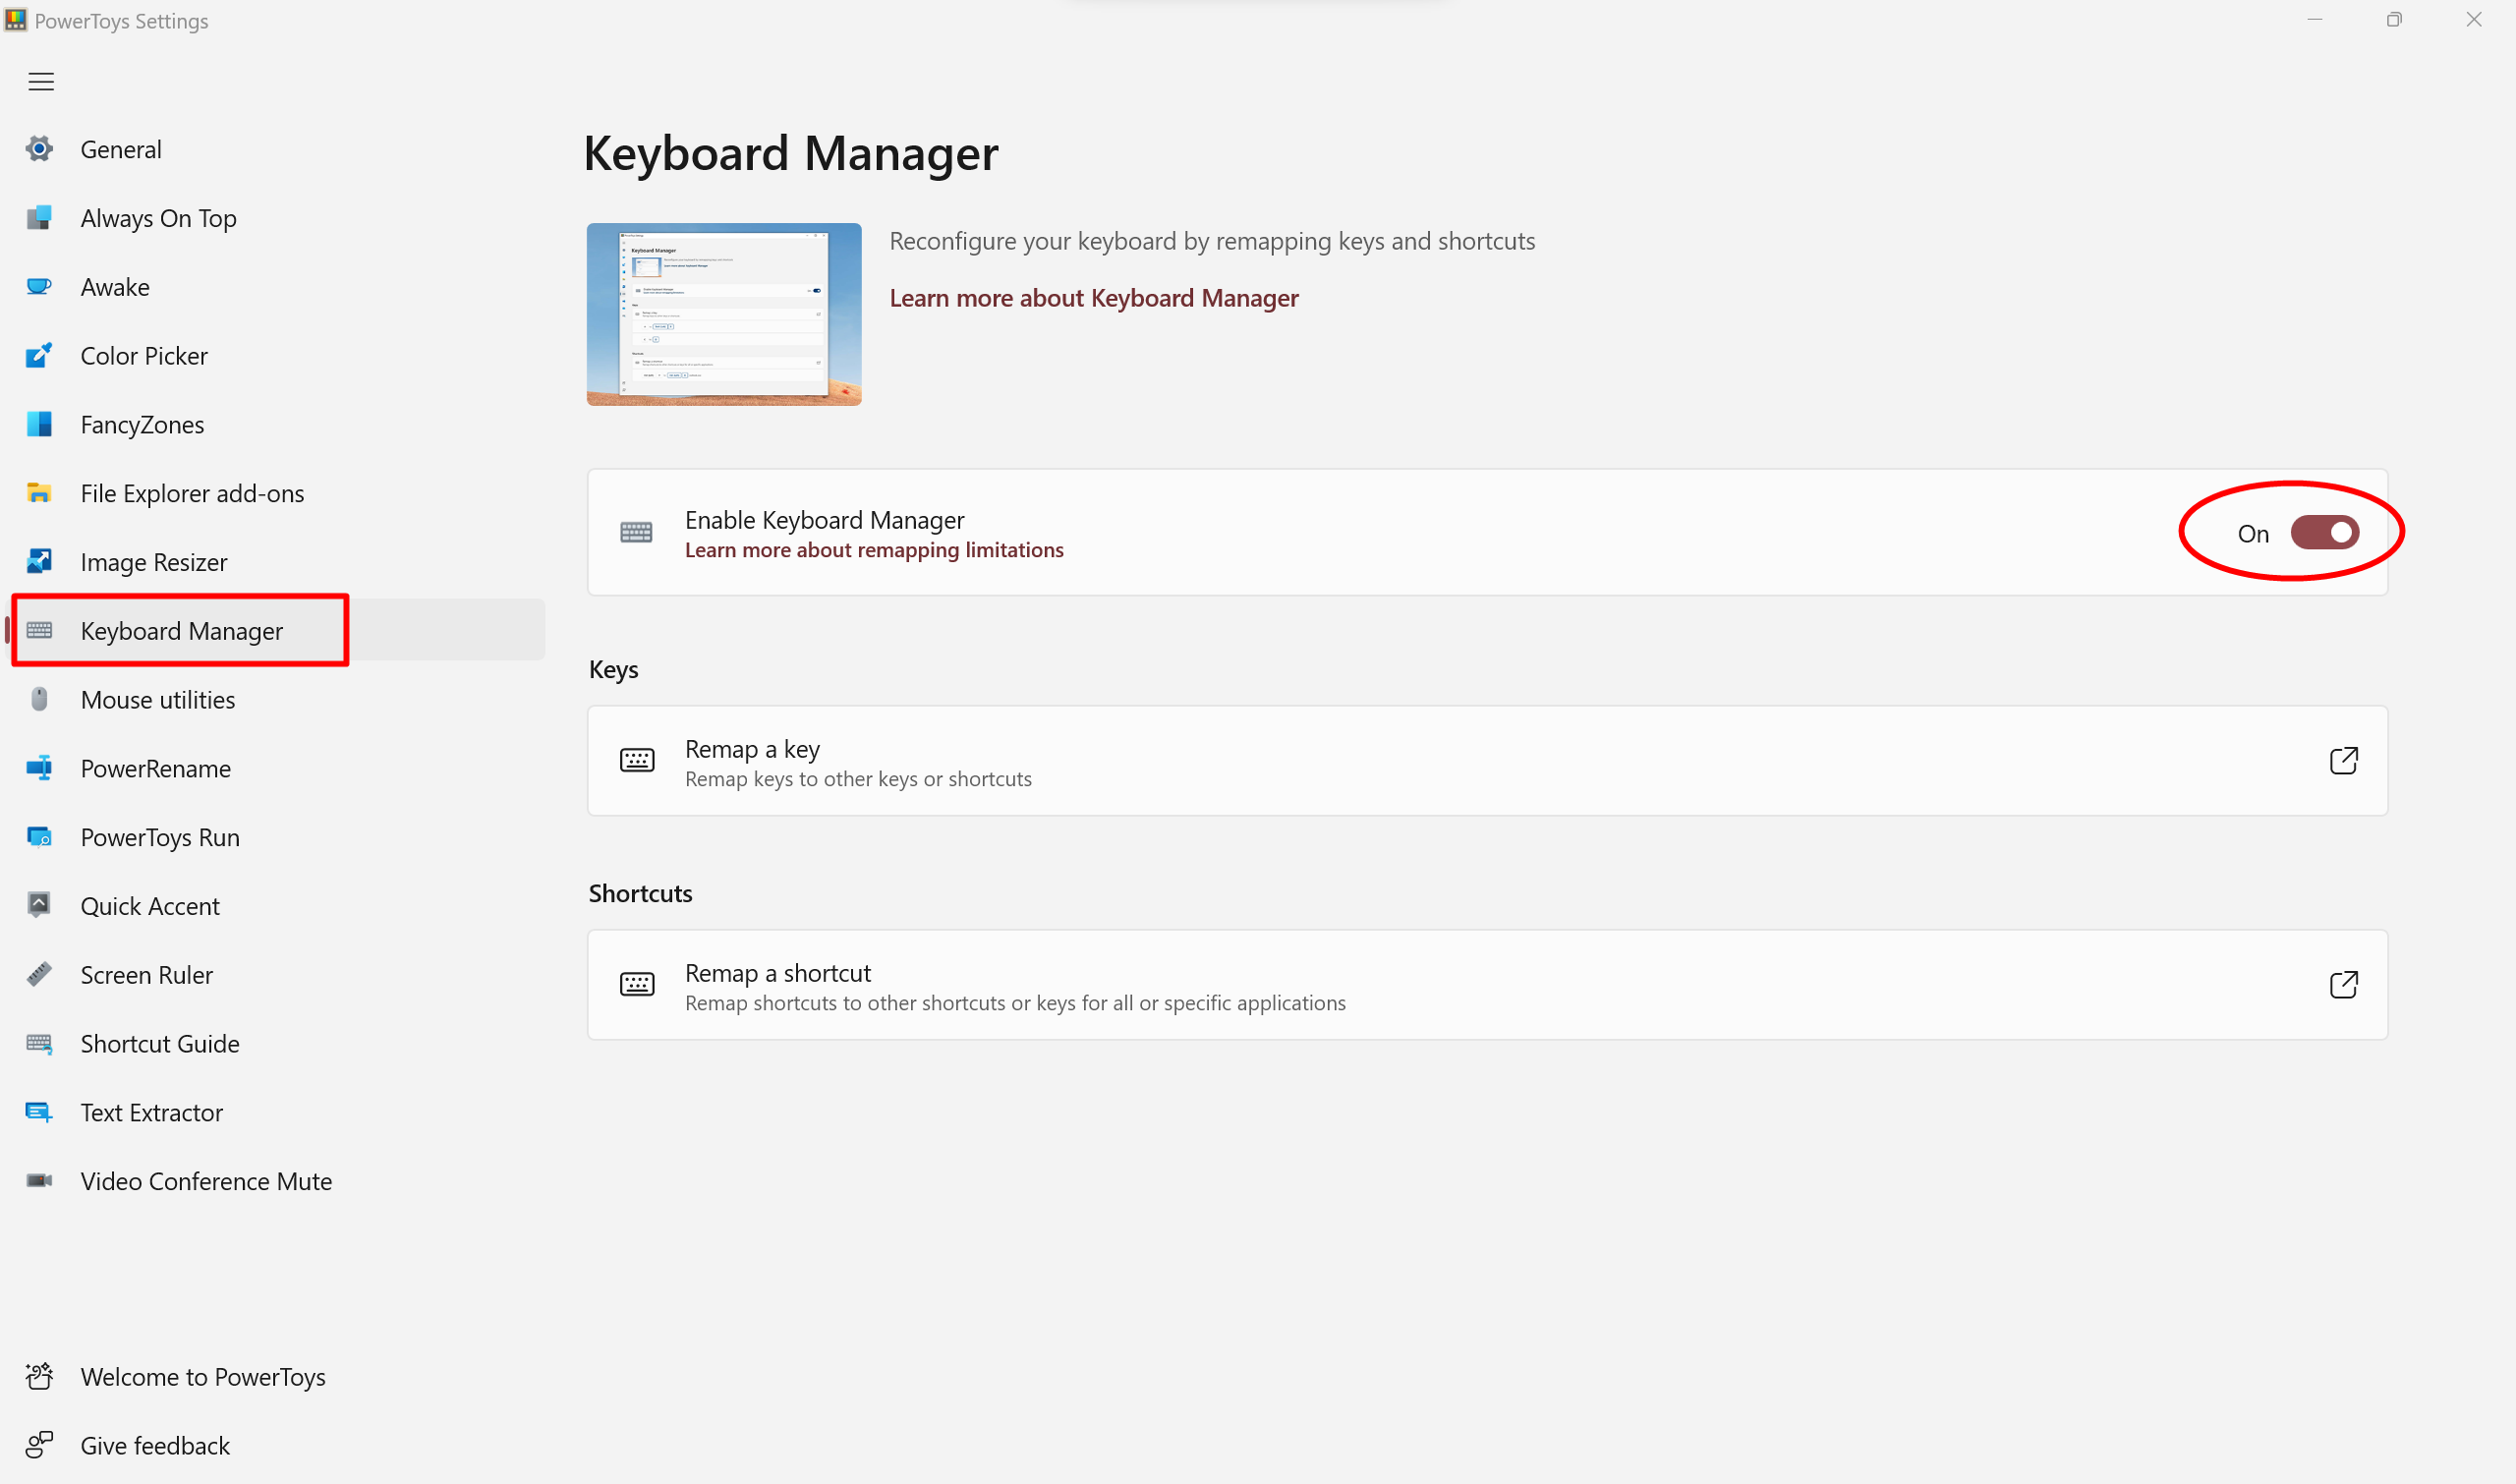
Task: Open Learn more about Keyboard Manager
Action: (1093, 297)
